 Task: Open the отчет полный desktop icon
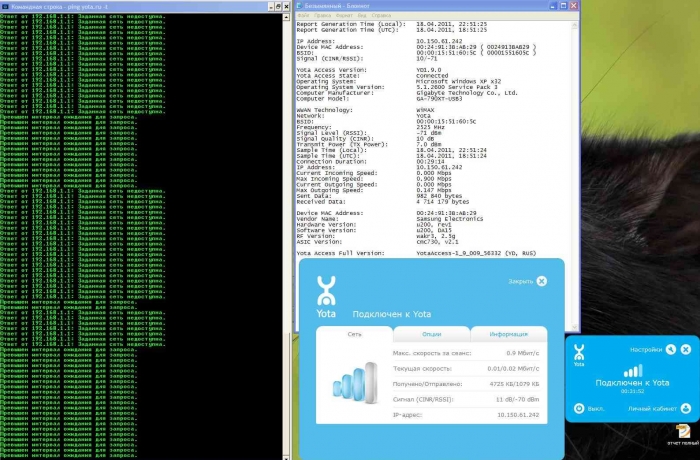coord(681,430)
